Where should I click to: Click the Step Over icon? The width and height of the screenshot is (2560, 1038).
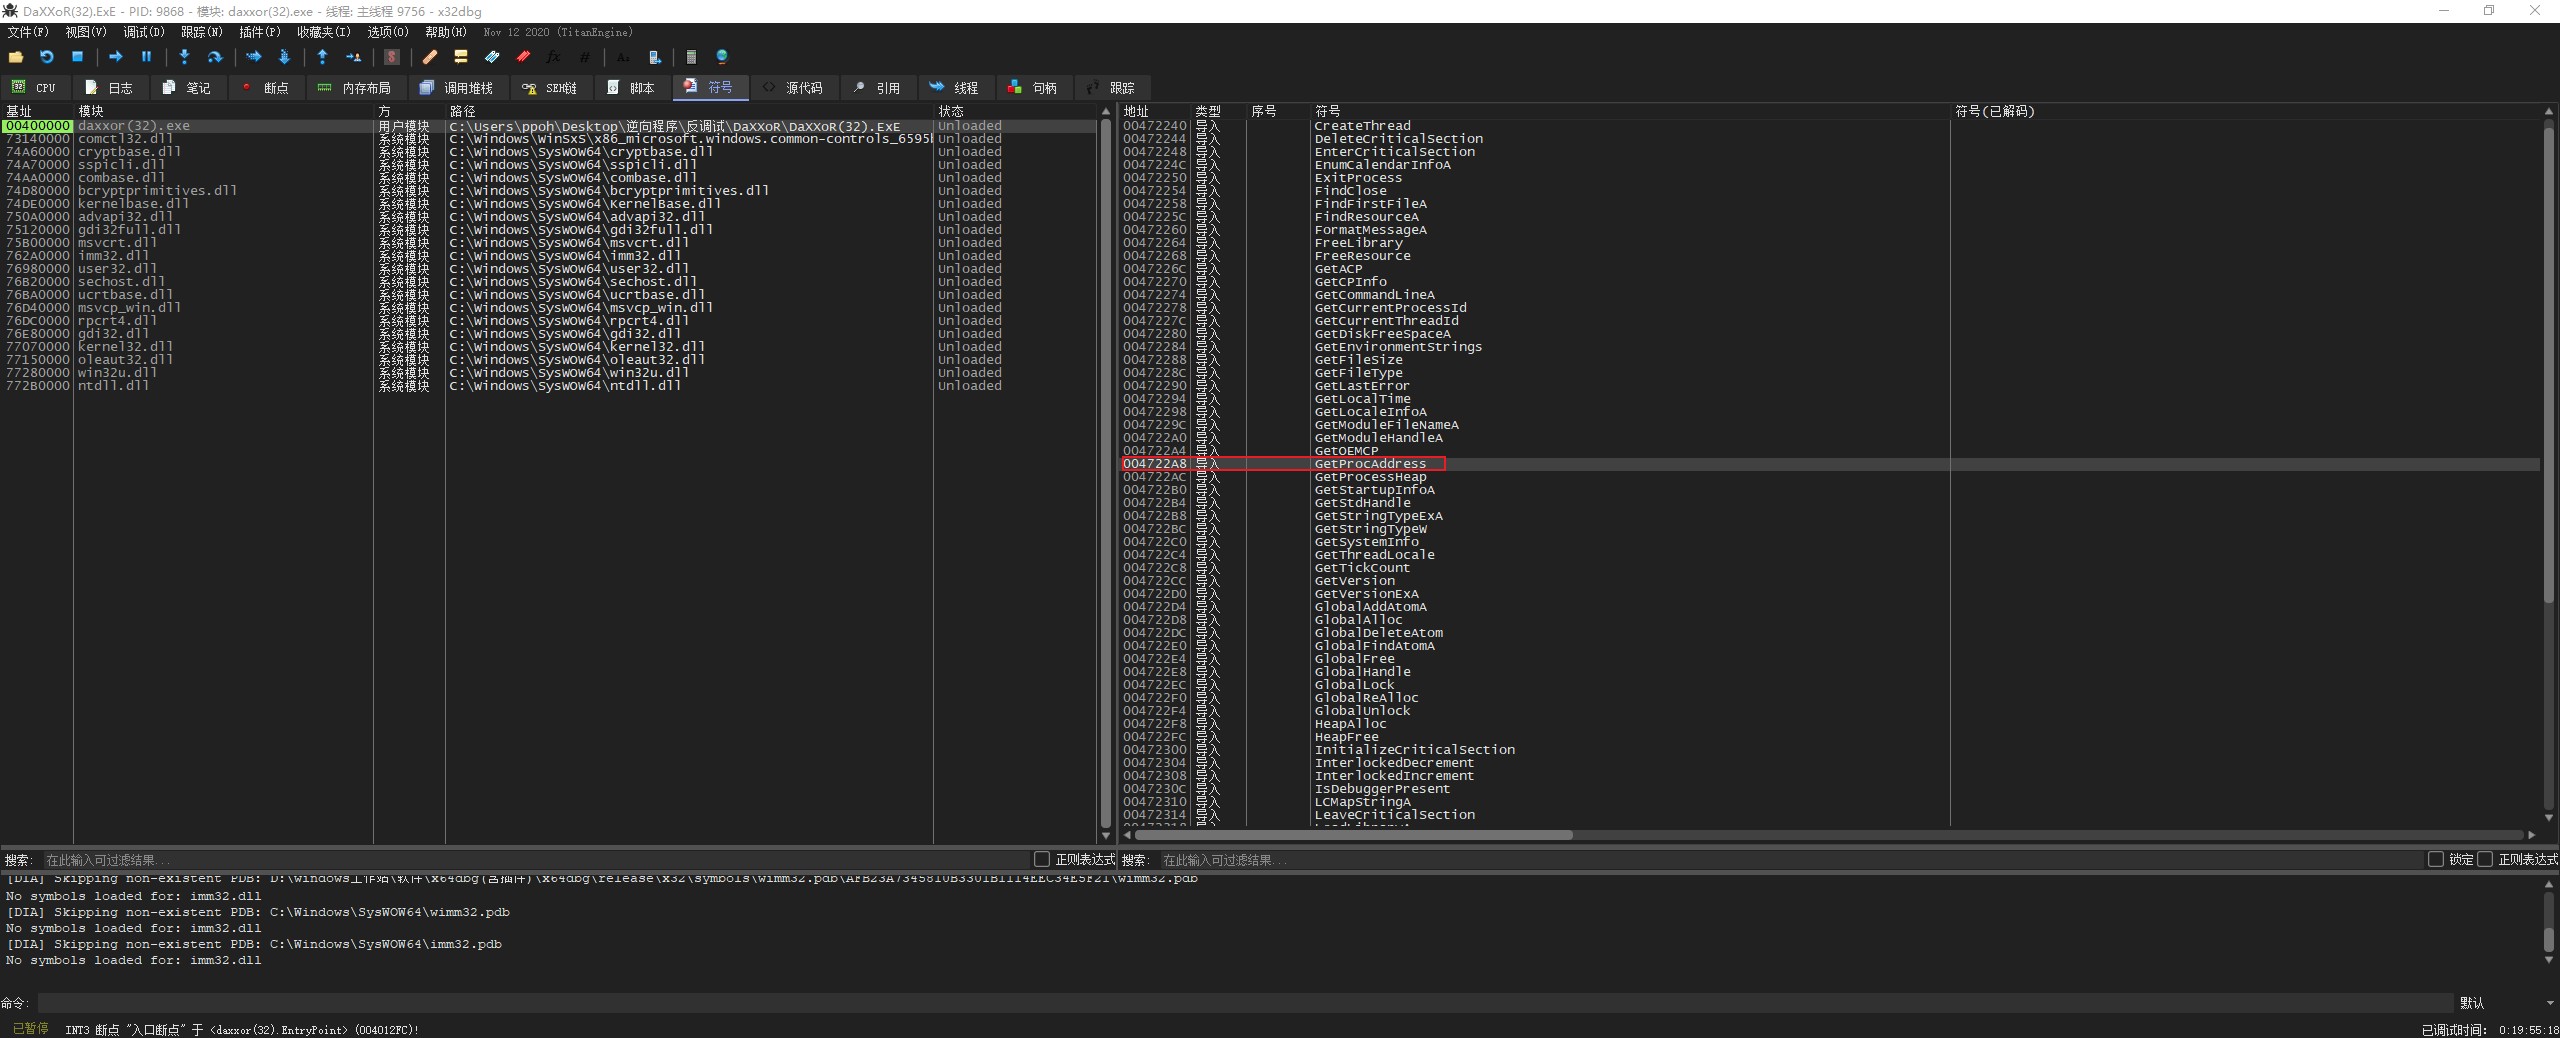[214, 57]
